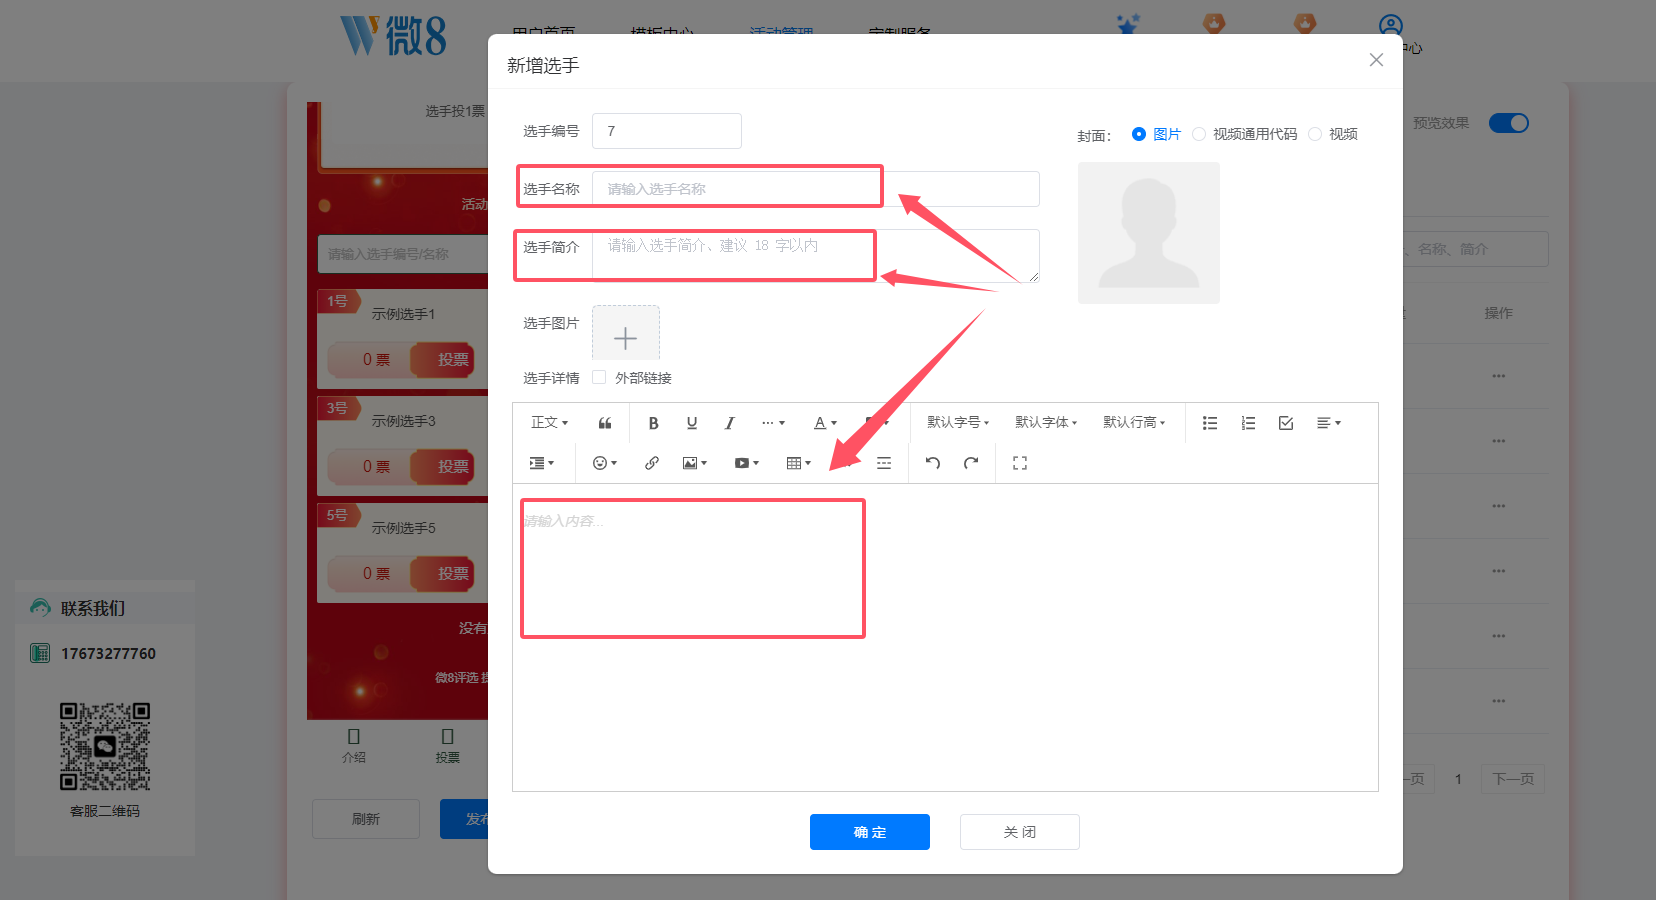Open the insert table dropdown
Viewport: 1656px width, 900px height.
click(x=799, y=463)
